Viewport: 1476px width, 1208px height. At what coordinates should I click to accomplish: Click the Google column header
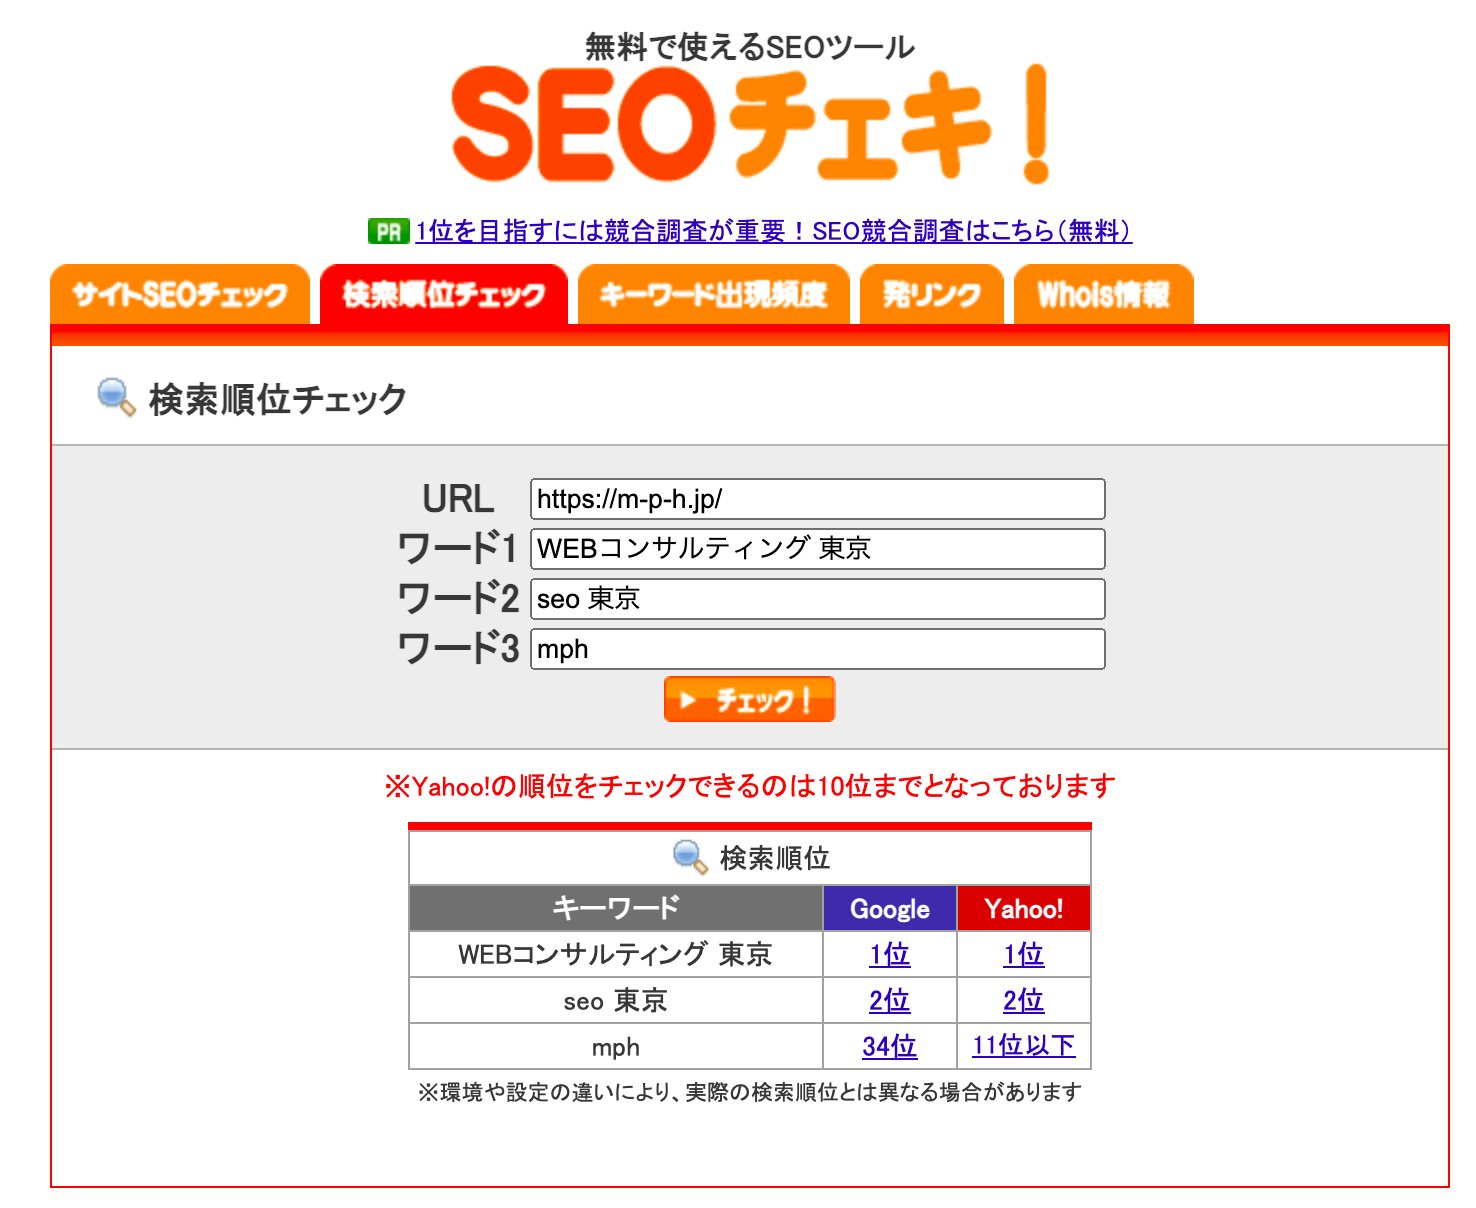pos(890,909)
